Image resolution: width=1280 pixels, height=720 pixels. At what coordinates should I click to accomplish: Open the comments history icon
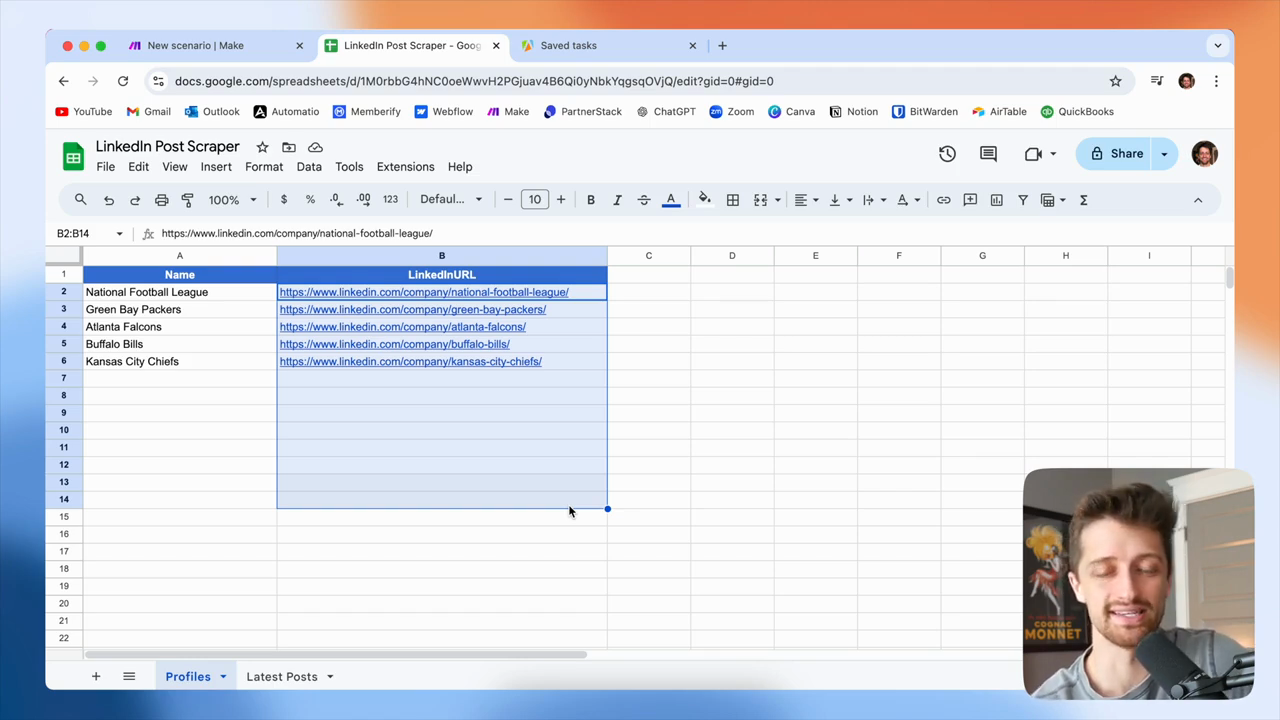(x=988, y=154)
